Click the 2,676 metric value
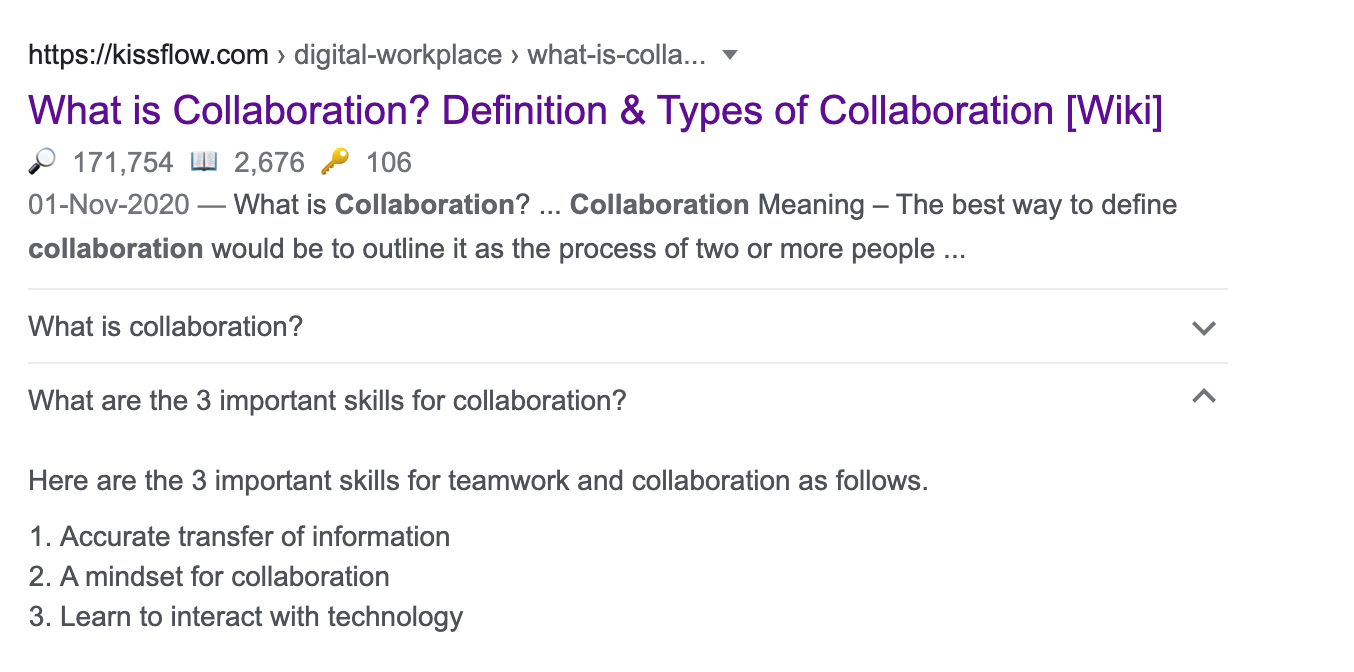The image size is (1354, 672). [x=269, y=162]
